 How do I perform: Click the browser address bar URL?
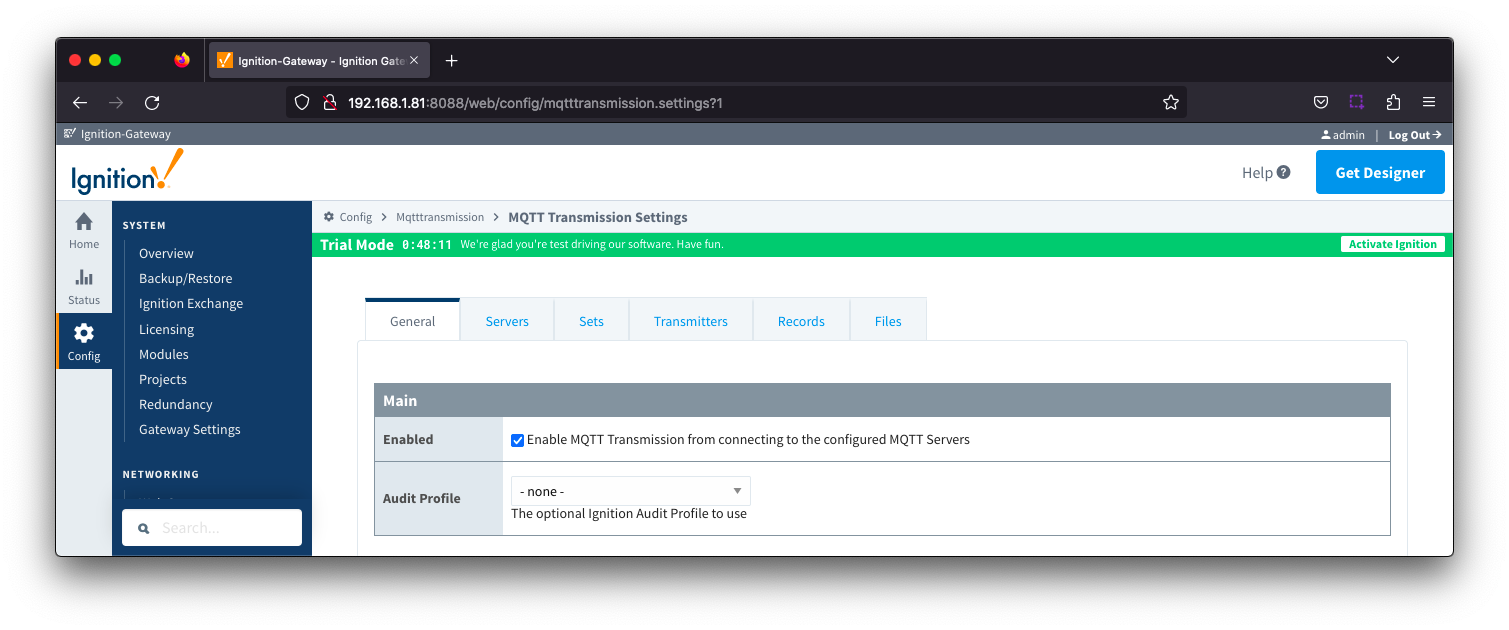[535, 102]
